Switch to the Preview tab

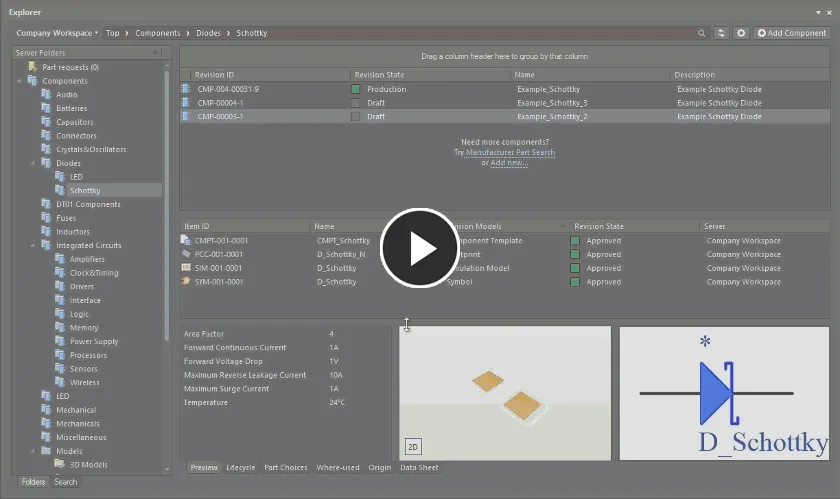[x=204, y=467]
